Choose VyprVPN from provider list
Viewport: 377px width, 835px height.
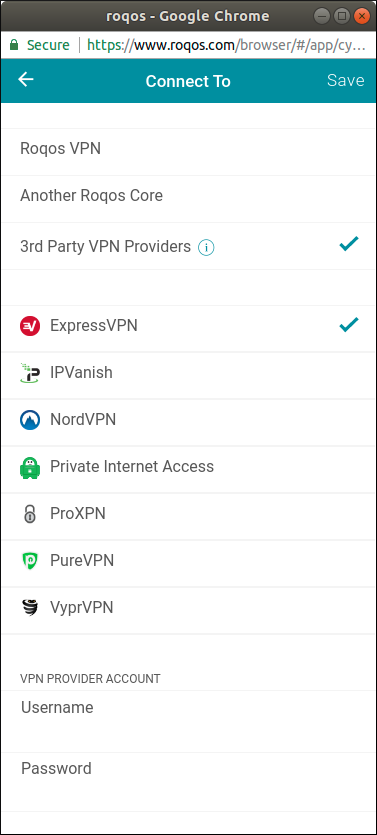[188, 610]
